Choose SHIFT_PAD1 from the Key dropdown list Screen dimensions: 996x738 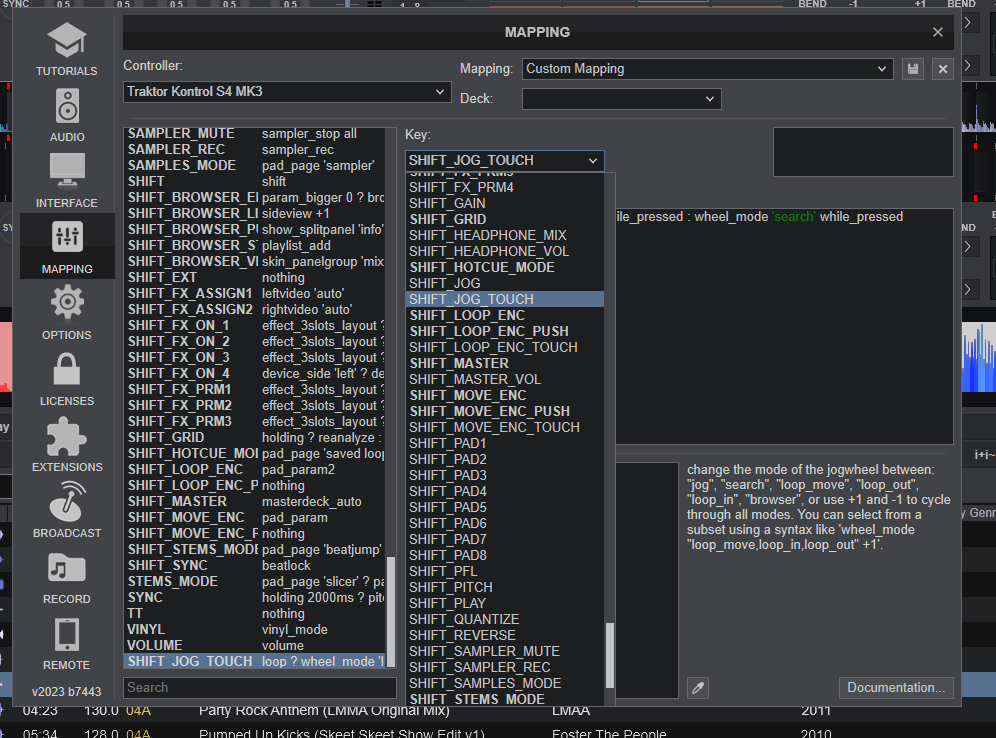[504, 443]
